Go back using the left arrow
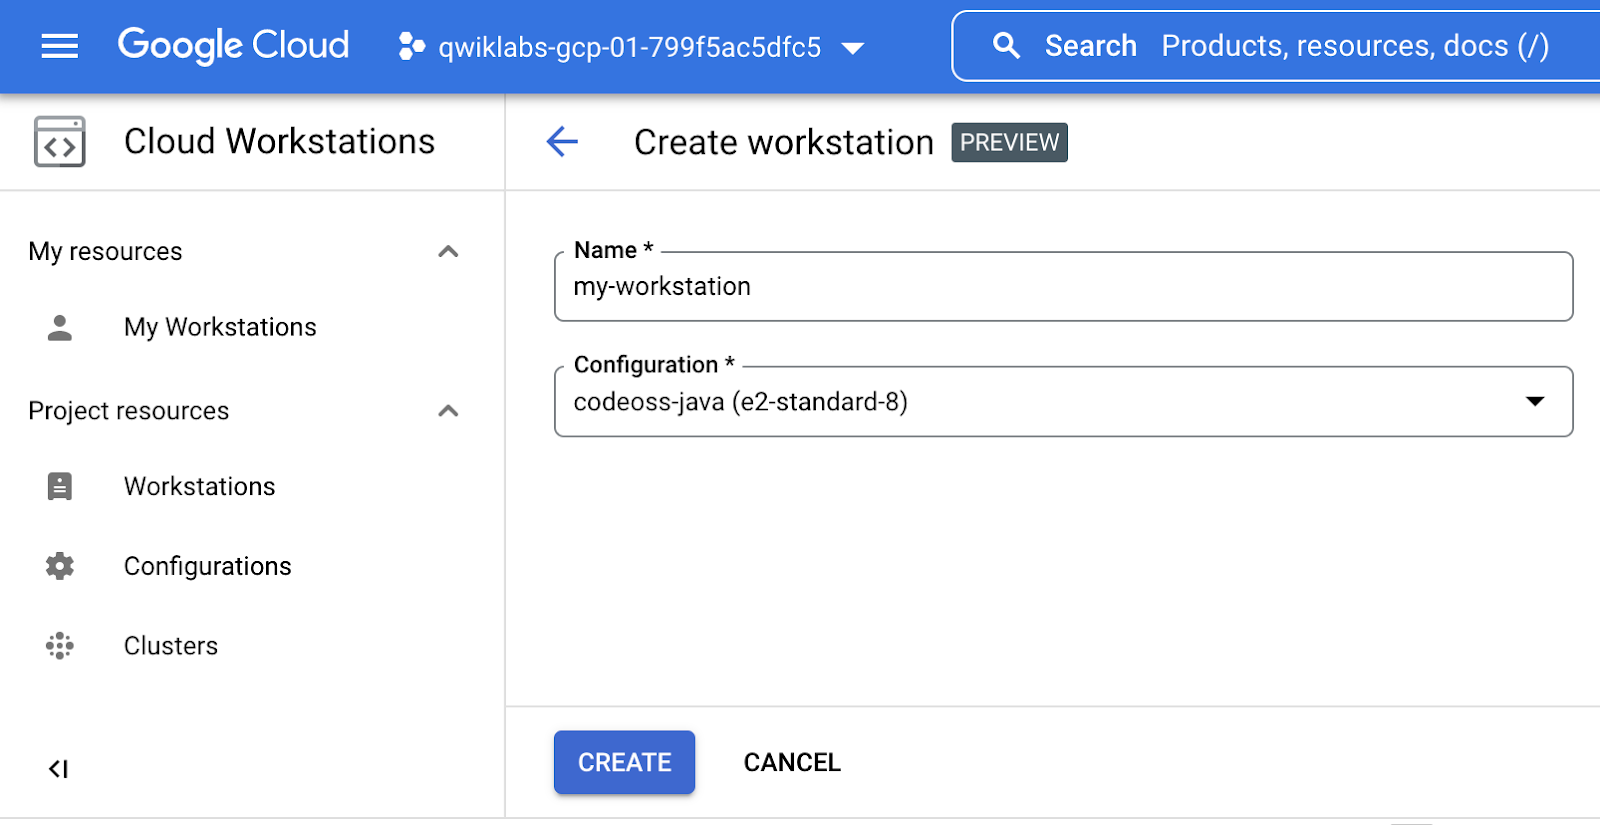Image resolution: width=1600 pixels, height=825 pixels. click(x=562, y=142)
